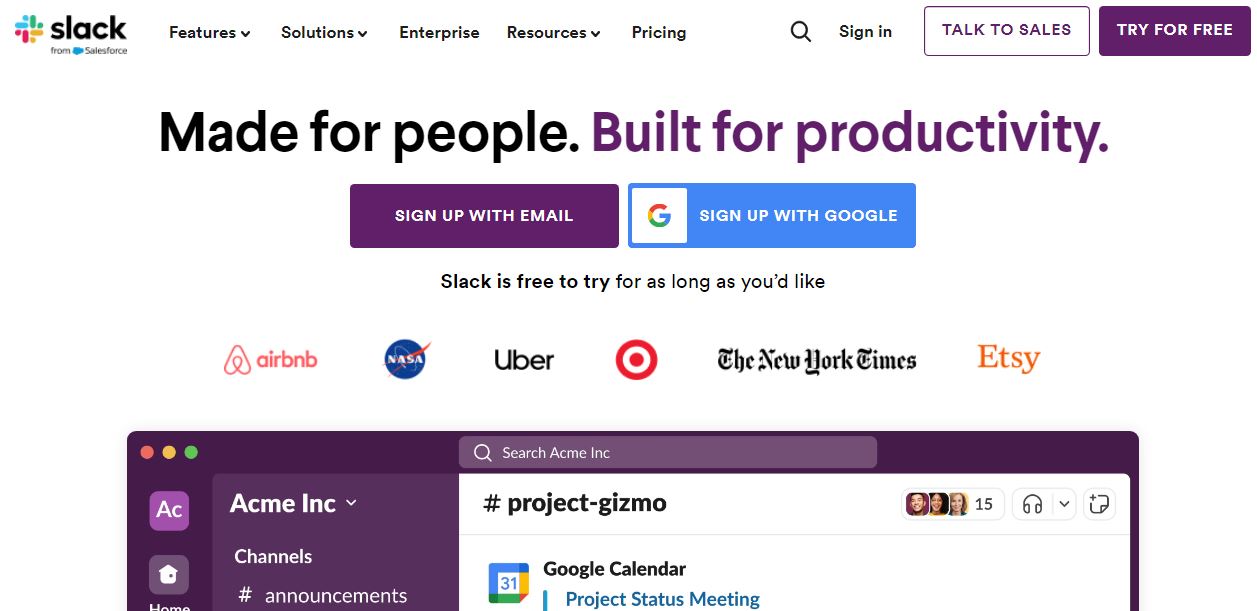Click the Google Calendar app icon

[x=508, y=583]
